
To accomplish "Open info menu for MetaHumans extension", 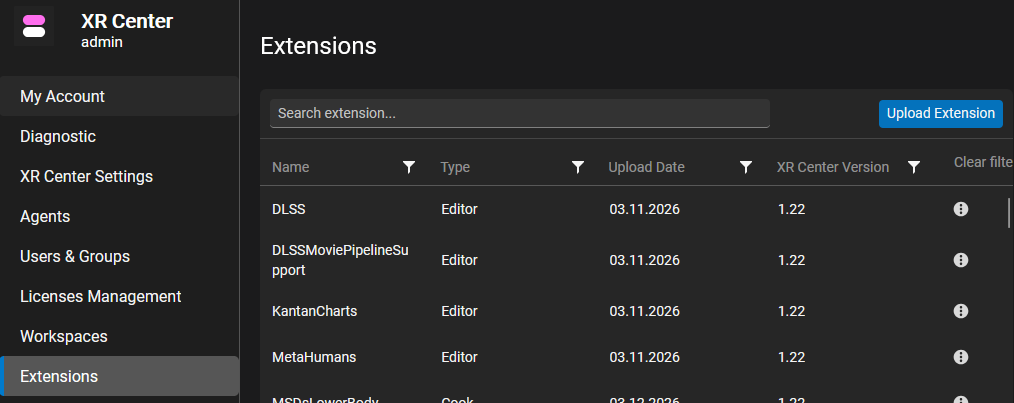I will pos(961,357).
